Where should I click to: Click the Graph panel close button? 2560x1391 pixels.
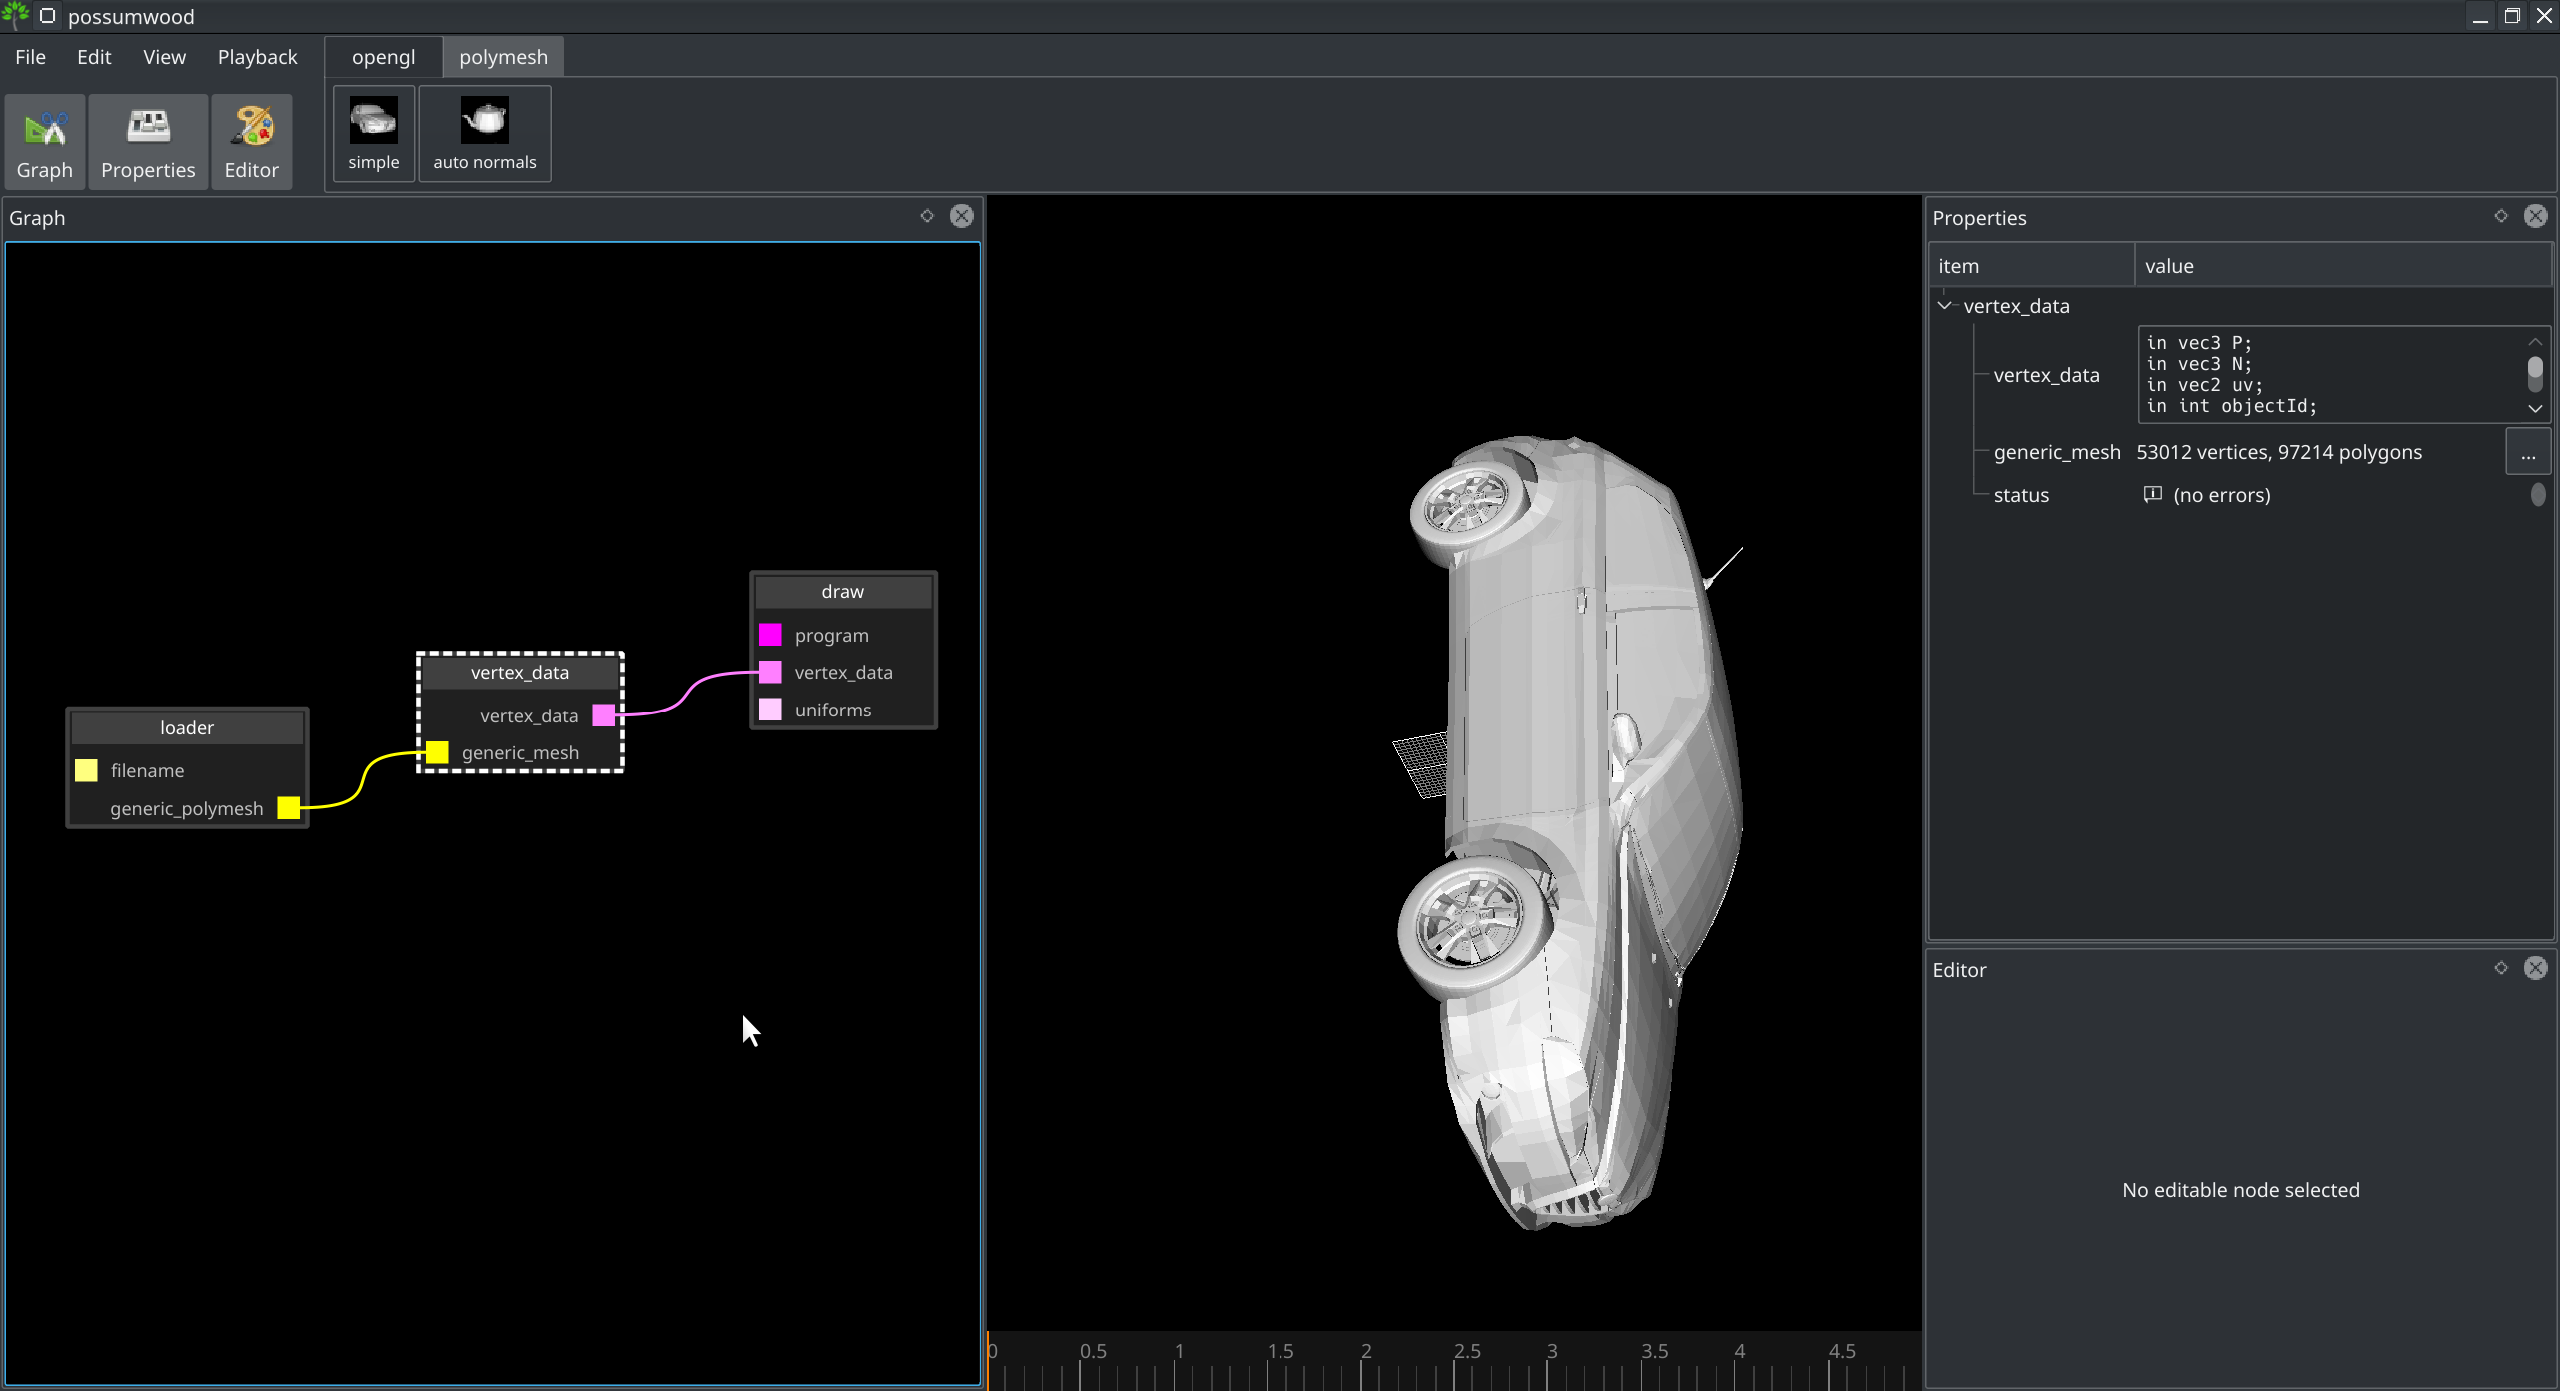pyautogui.click(x=962, y=216)
